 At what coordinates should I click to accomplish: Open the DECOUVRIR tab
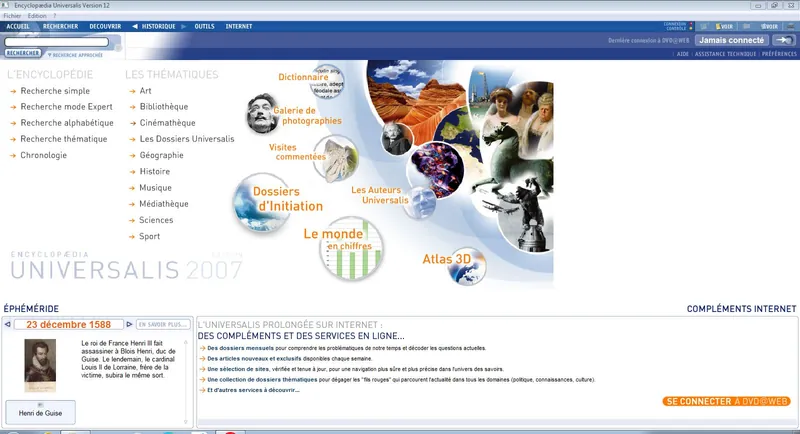[x=105, y=27]
